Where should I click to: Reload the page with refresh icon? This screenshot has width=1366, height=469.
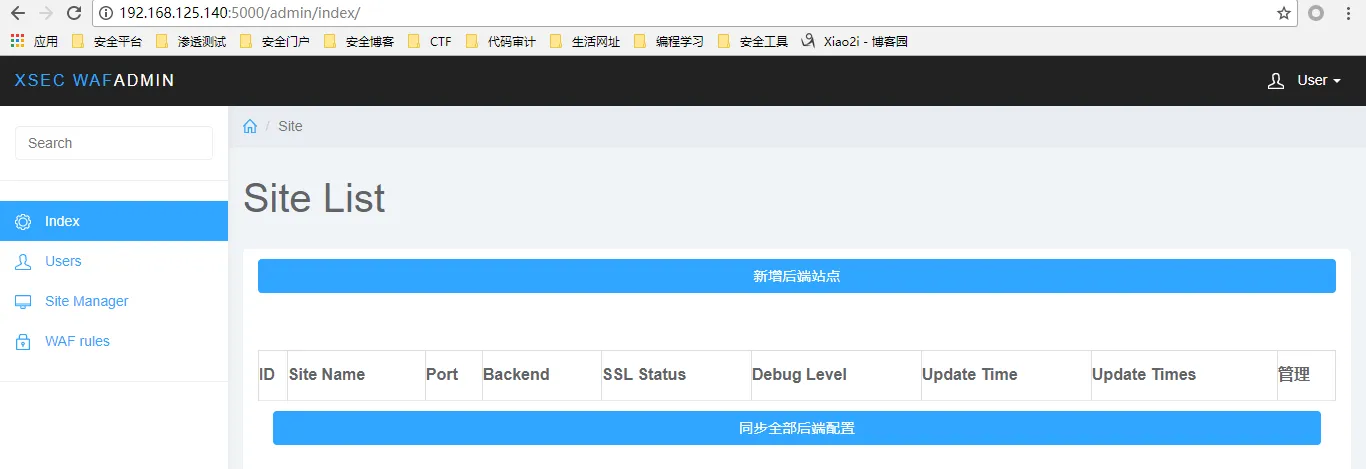(74, 13)
